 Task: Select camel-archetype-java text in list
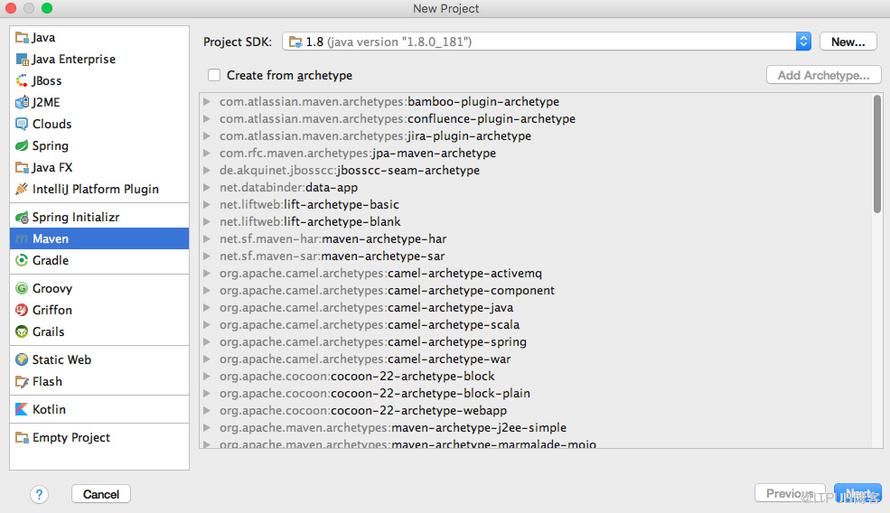coord(450,308)
